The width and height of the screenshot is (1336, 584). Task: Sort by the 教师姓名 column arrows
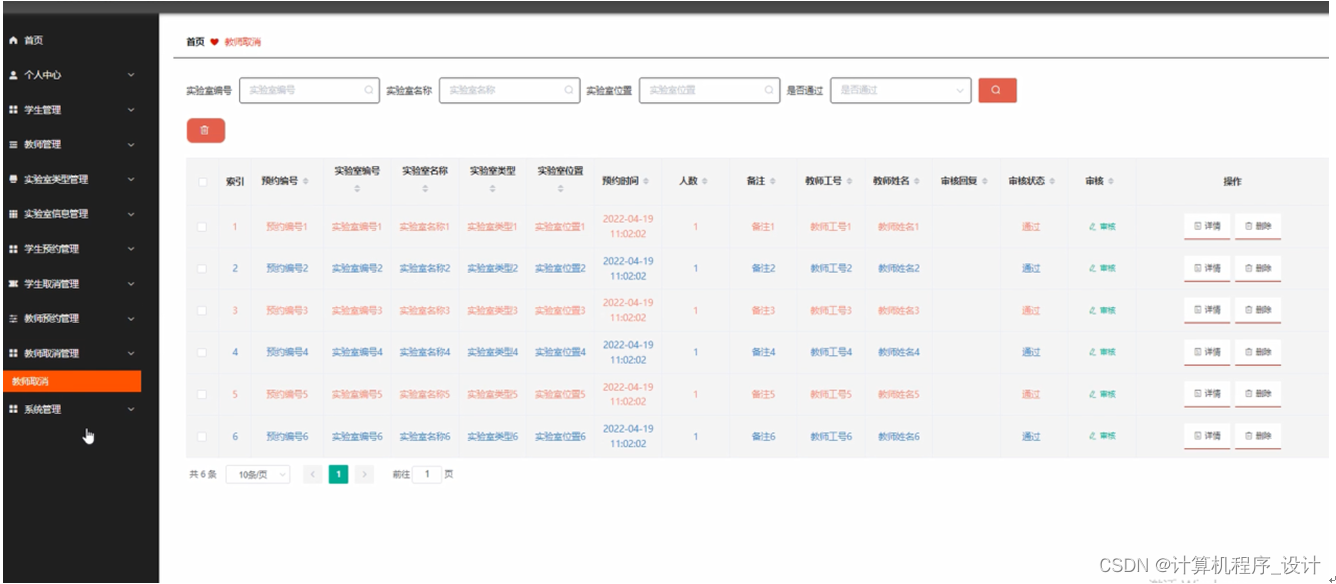tap(918, 182)
